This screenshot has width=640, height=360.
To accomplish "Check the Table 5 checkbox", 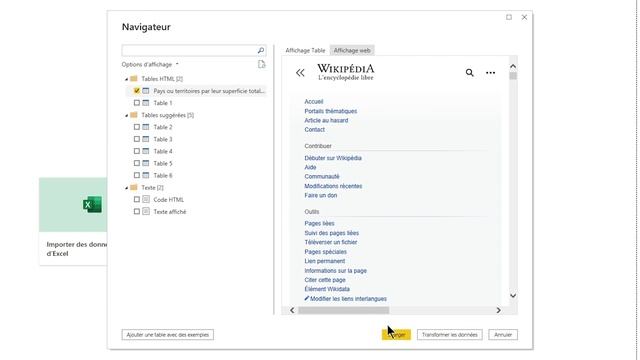I will [137, 163].
